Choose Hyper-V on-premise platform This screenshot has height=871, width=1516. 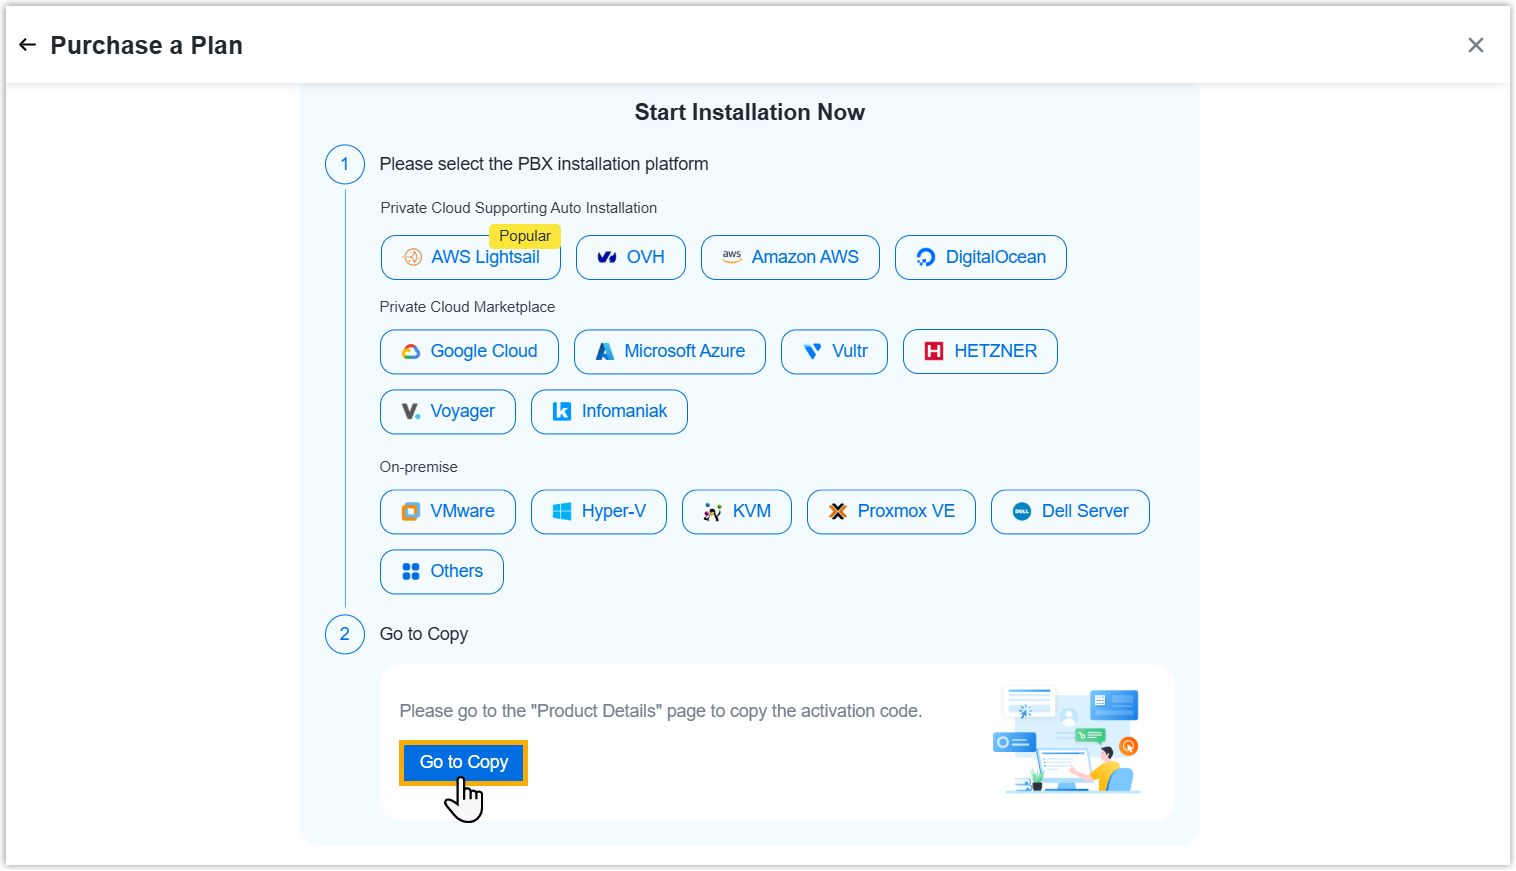598,512
